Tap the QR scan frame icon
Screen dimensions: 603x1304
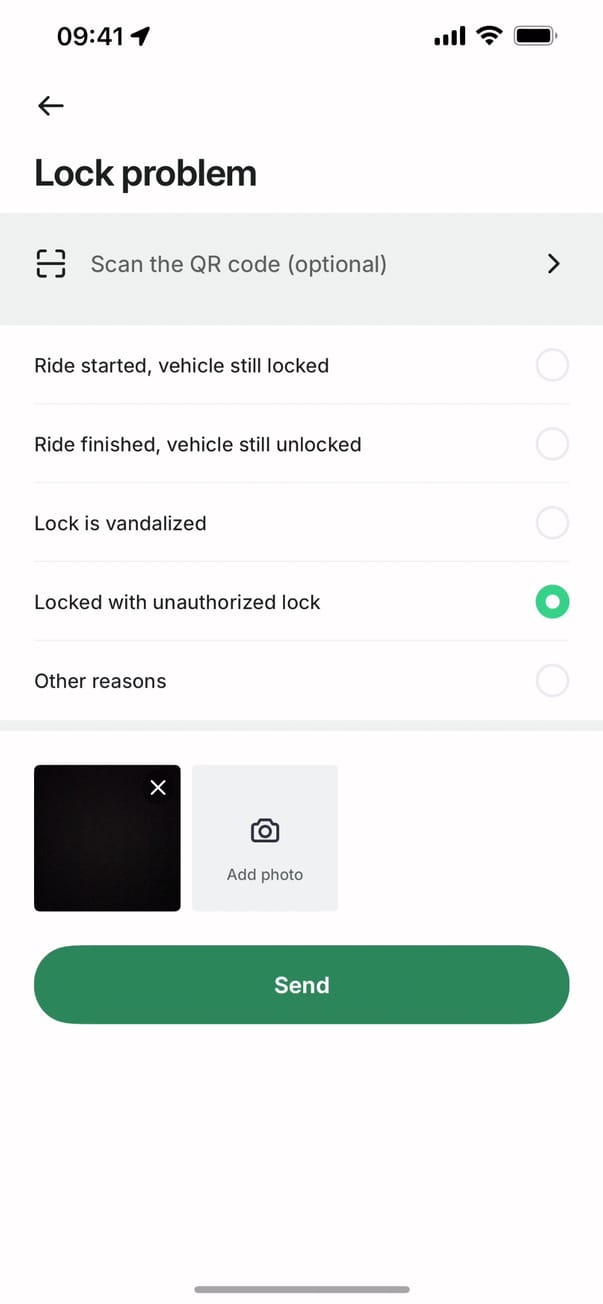50,264
